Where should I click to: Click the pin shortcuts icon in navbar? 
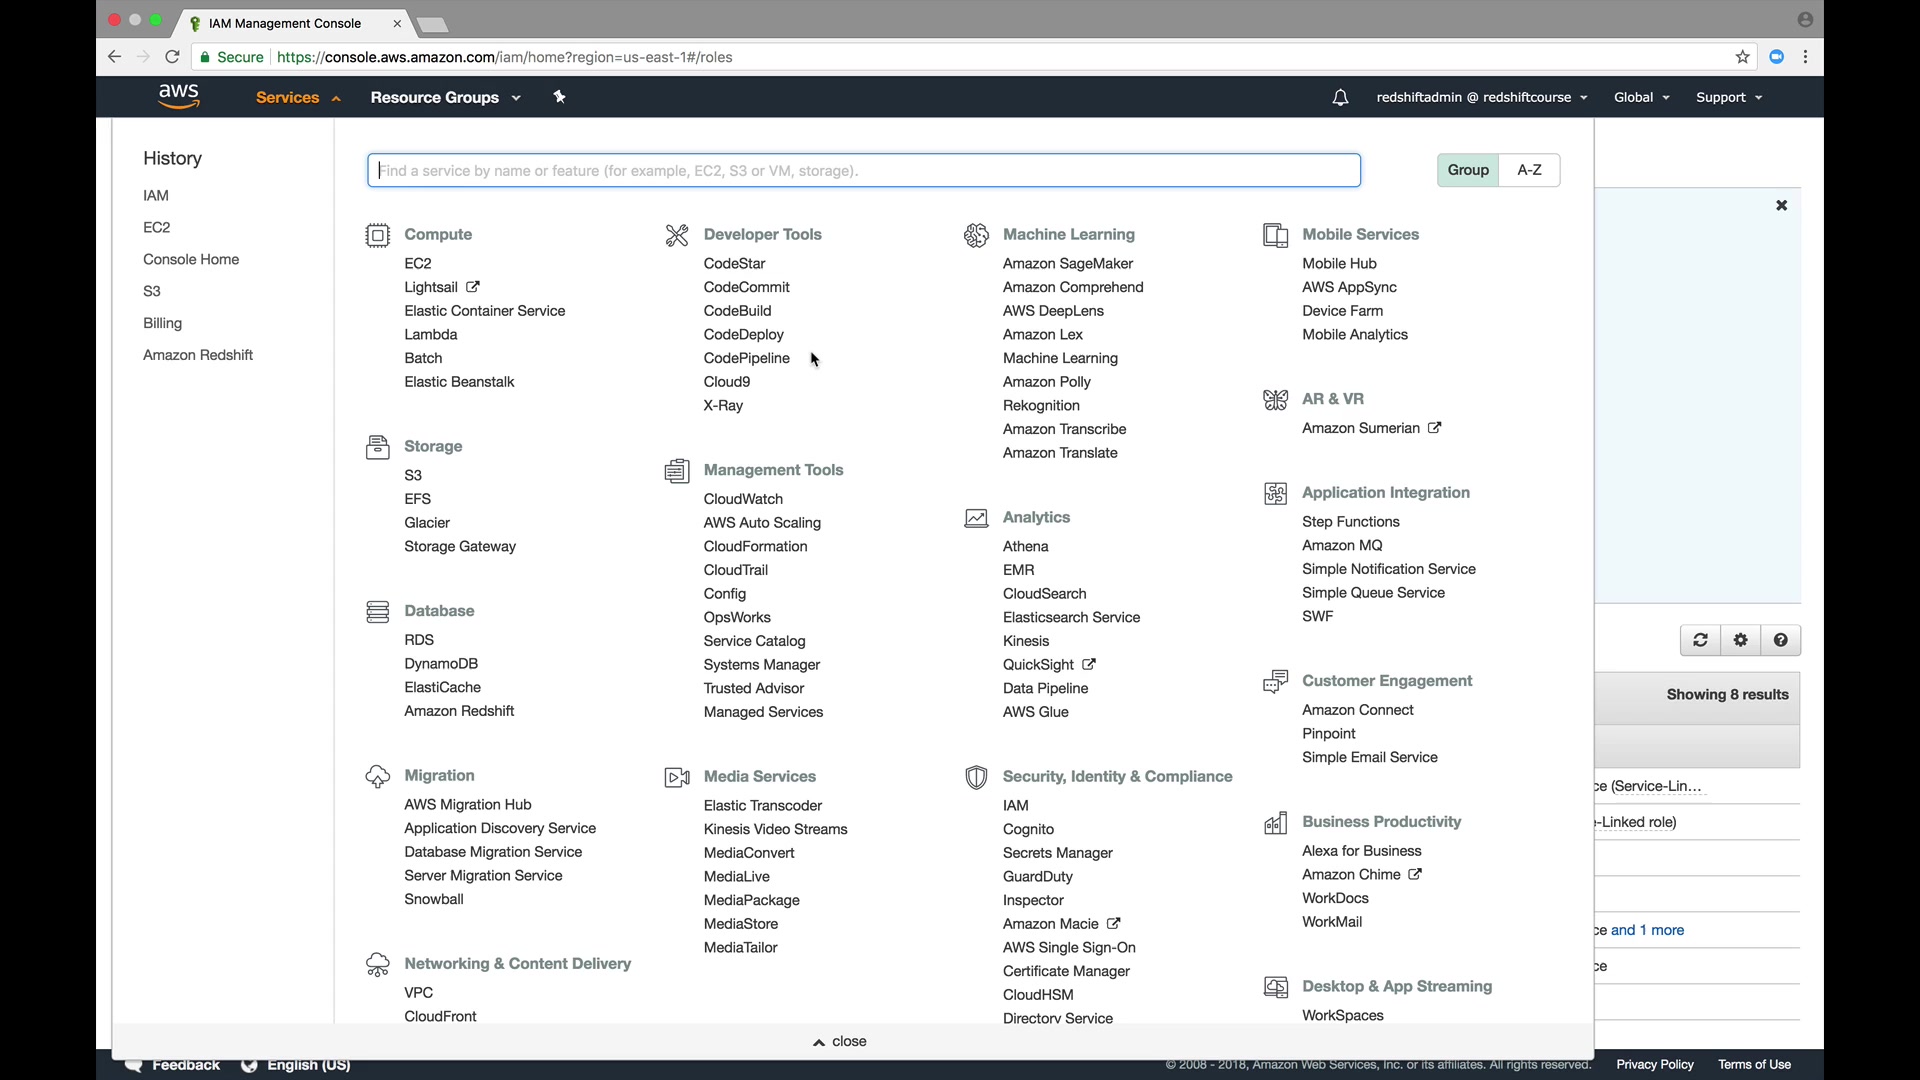(560, 97)
